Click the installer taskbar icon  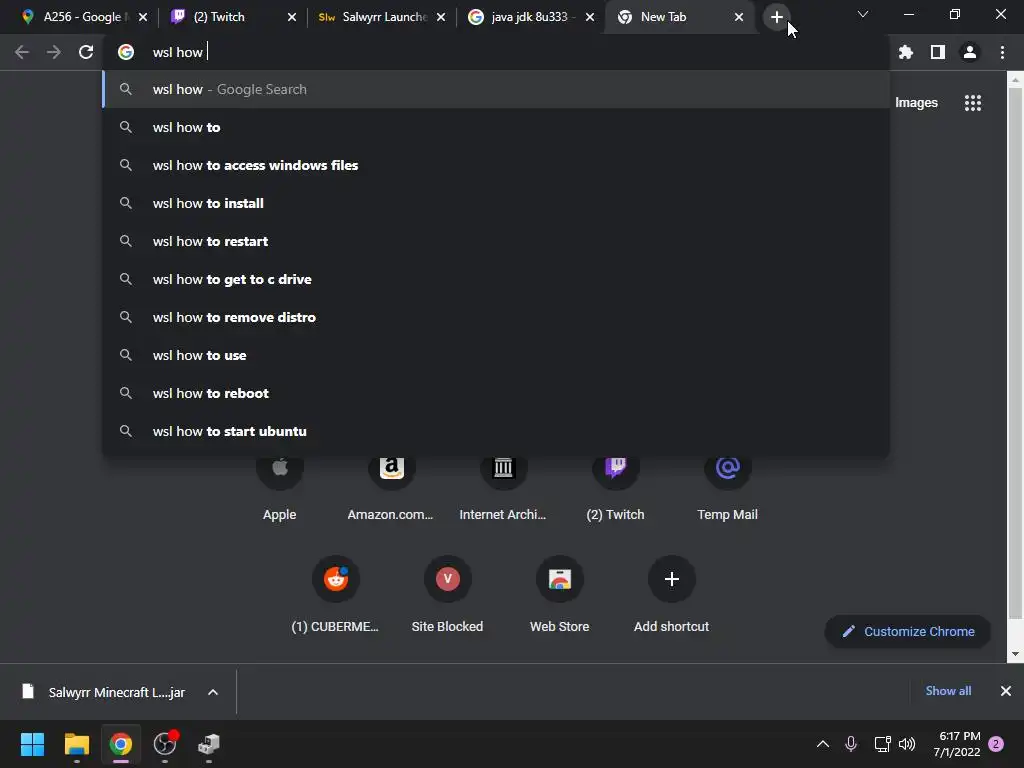pyautogui.click(x=209, y=744)
